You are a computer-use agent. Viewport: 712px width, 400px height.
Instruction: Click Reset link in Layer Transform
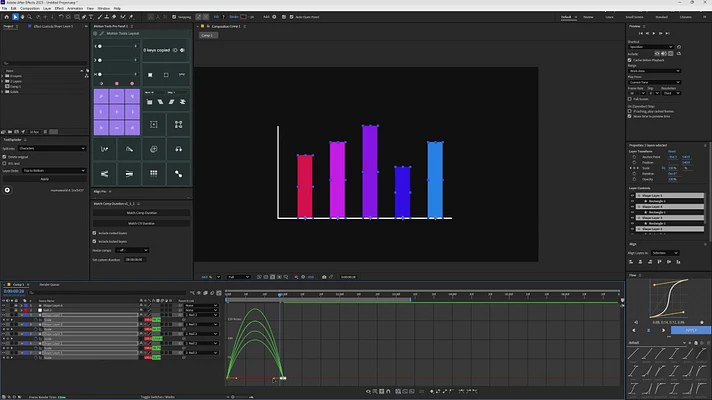pos(672,151)
